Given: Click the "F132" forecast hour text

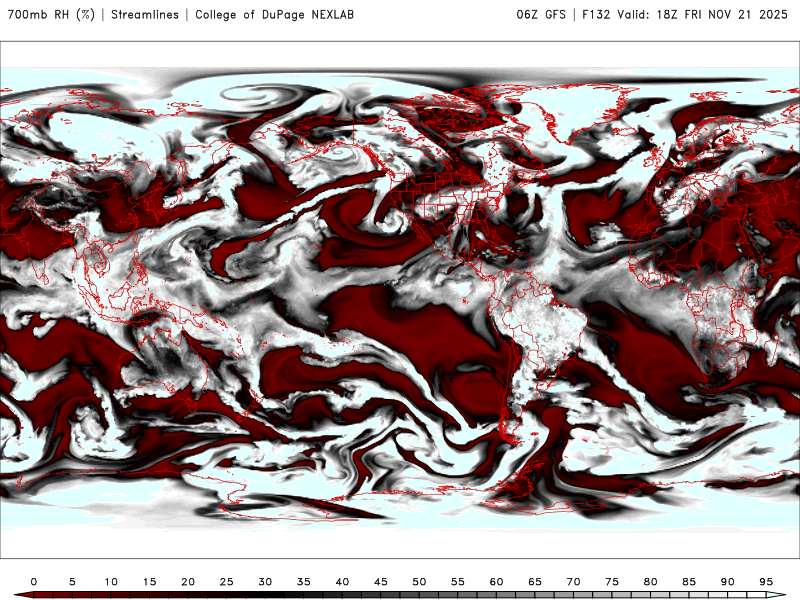Looking at the screenshot, I should pyautogui.click(x=596, y=14).
